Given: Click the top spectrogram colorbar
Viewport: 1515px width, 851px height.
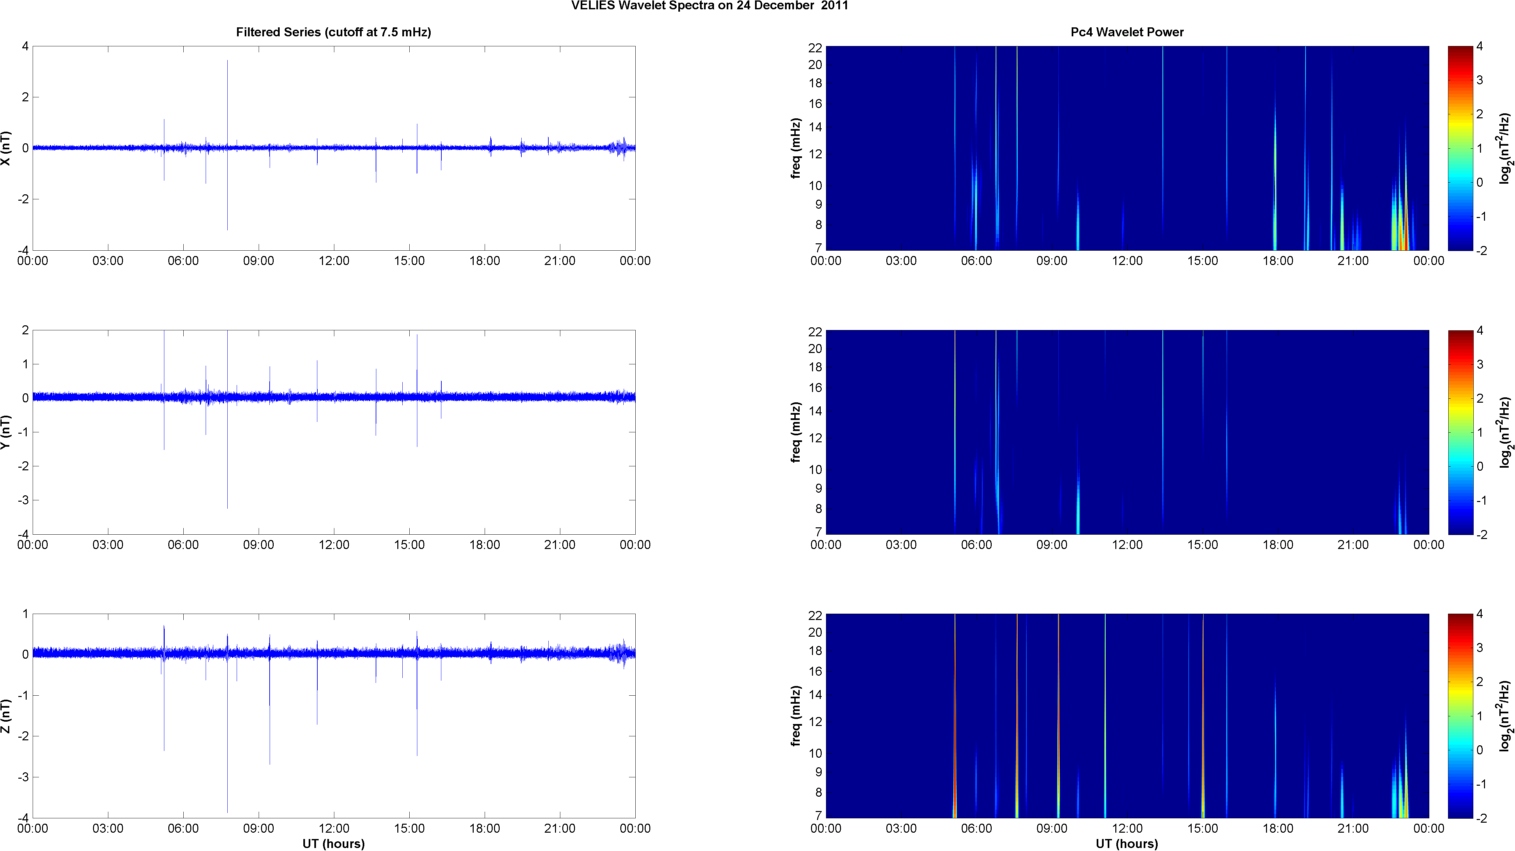Looking at the screenshot, I should pos(1459,148).
